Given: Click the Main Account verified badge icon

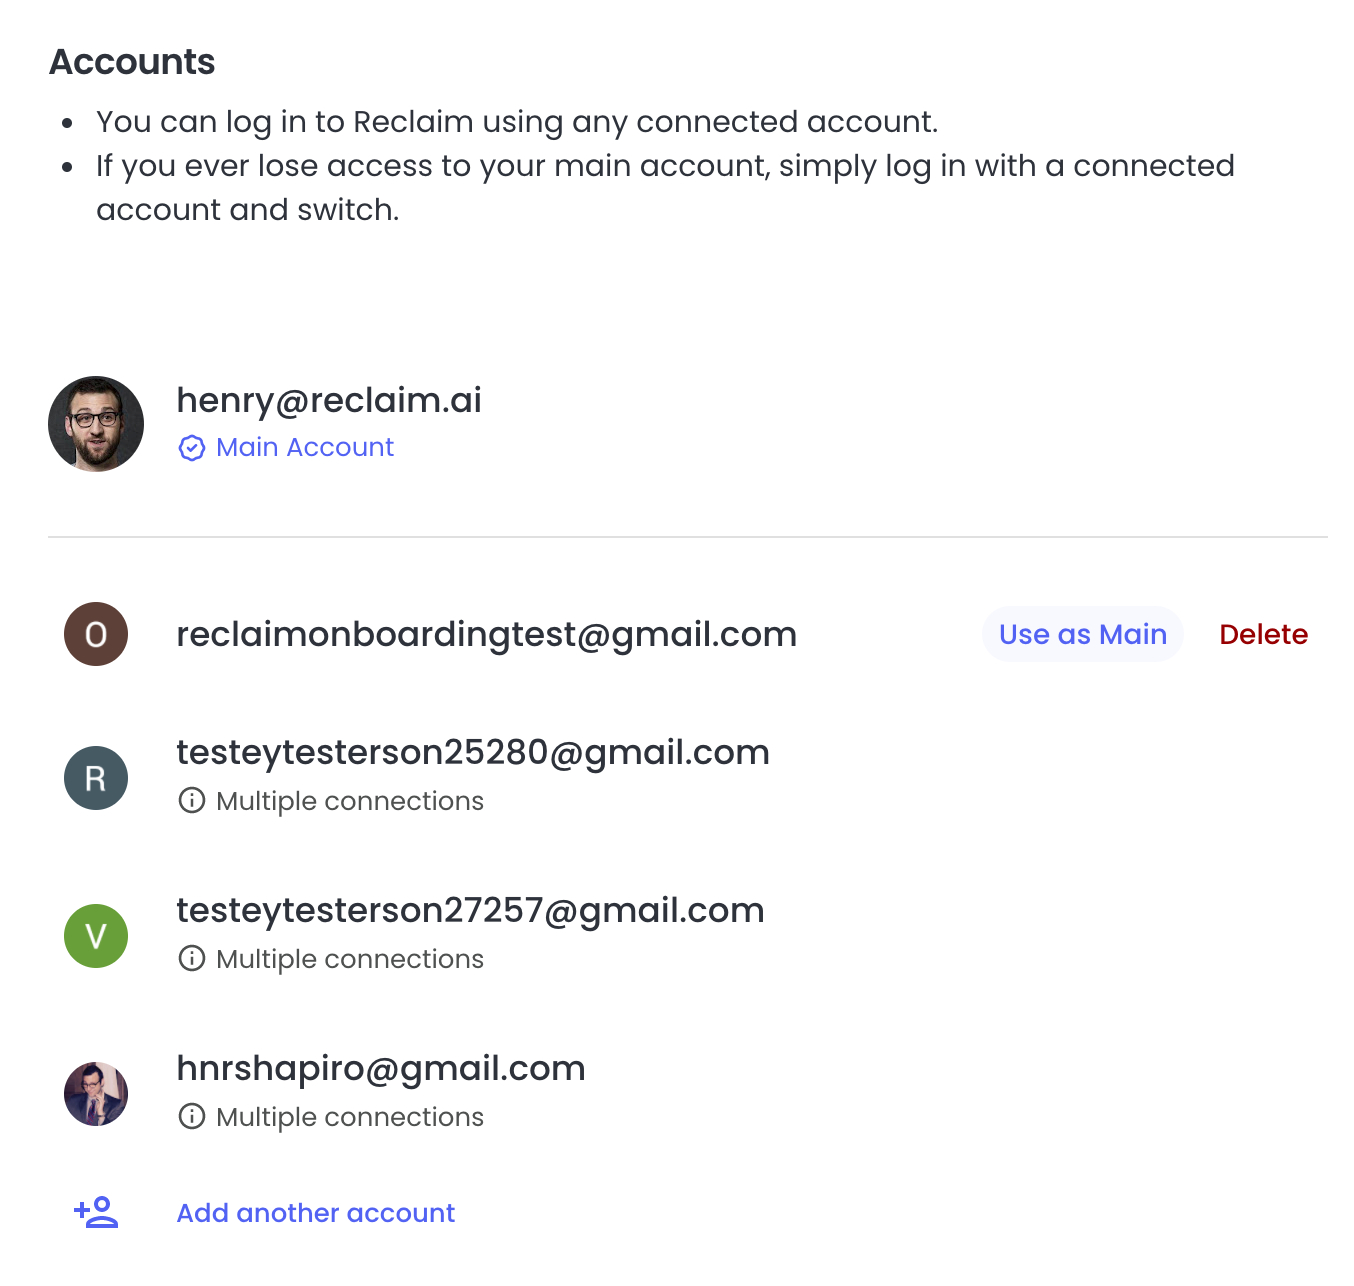Looking at the screenshot, I should [192, 448].
